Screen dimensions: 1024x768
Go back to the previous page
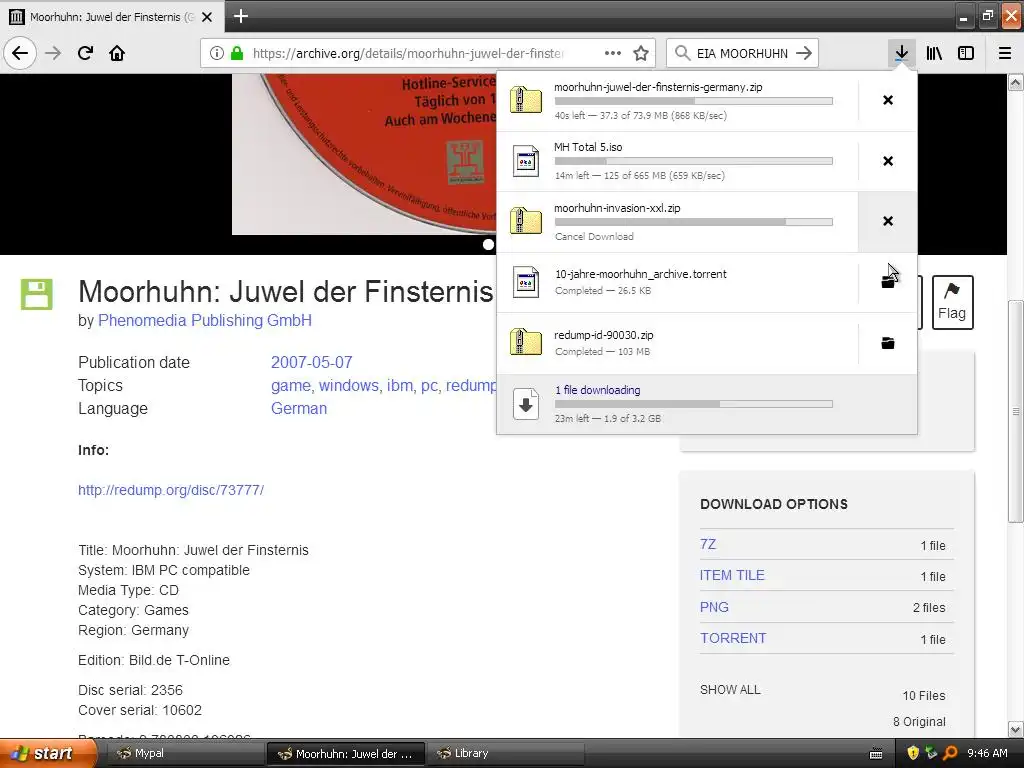pyautogui.click(x=20, y=53)
